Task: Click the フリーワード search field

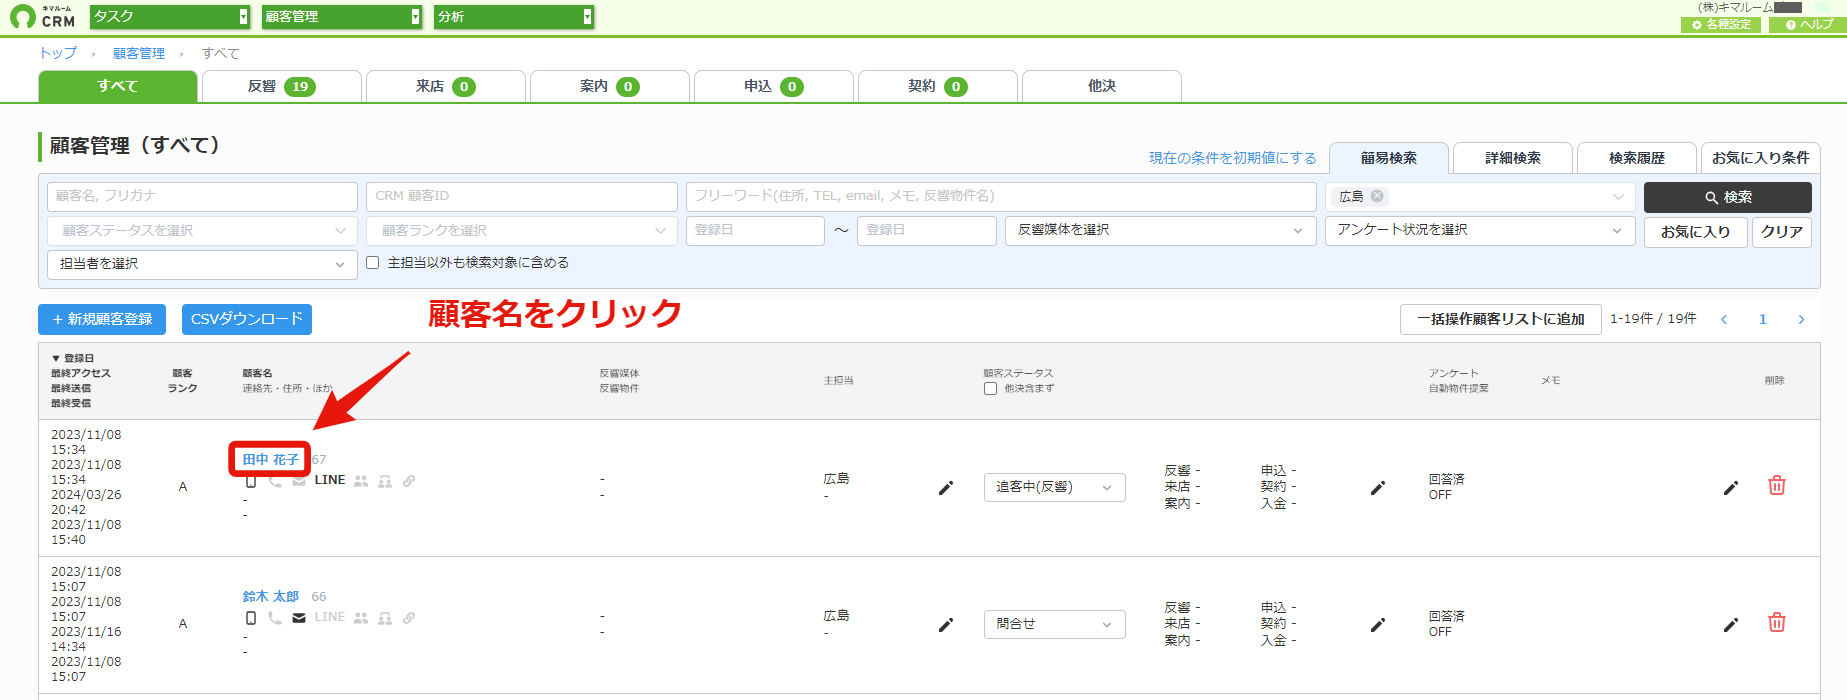Action: coord(1001,196)
